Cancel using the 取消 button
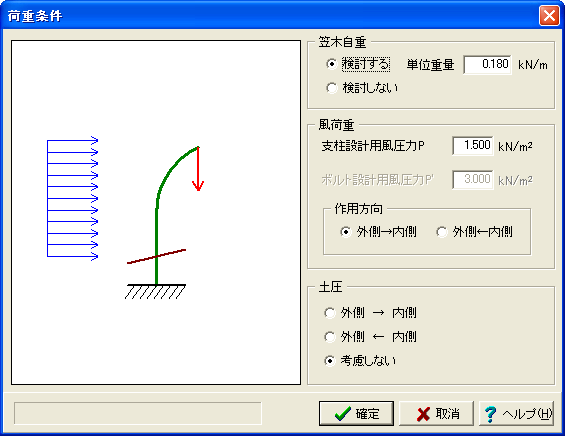Image resolution: width=565 pixels, height=436 pixels. pos(436,414)
